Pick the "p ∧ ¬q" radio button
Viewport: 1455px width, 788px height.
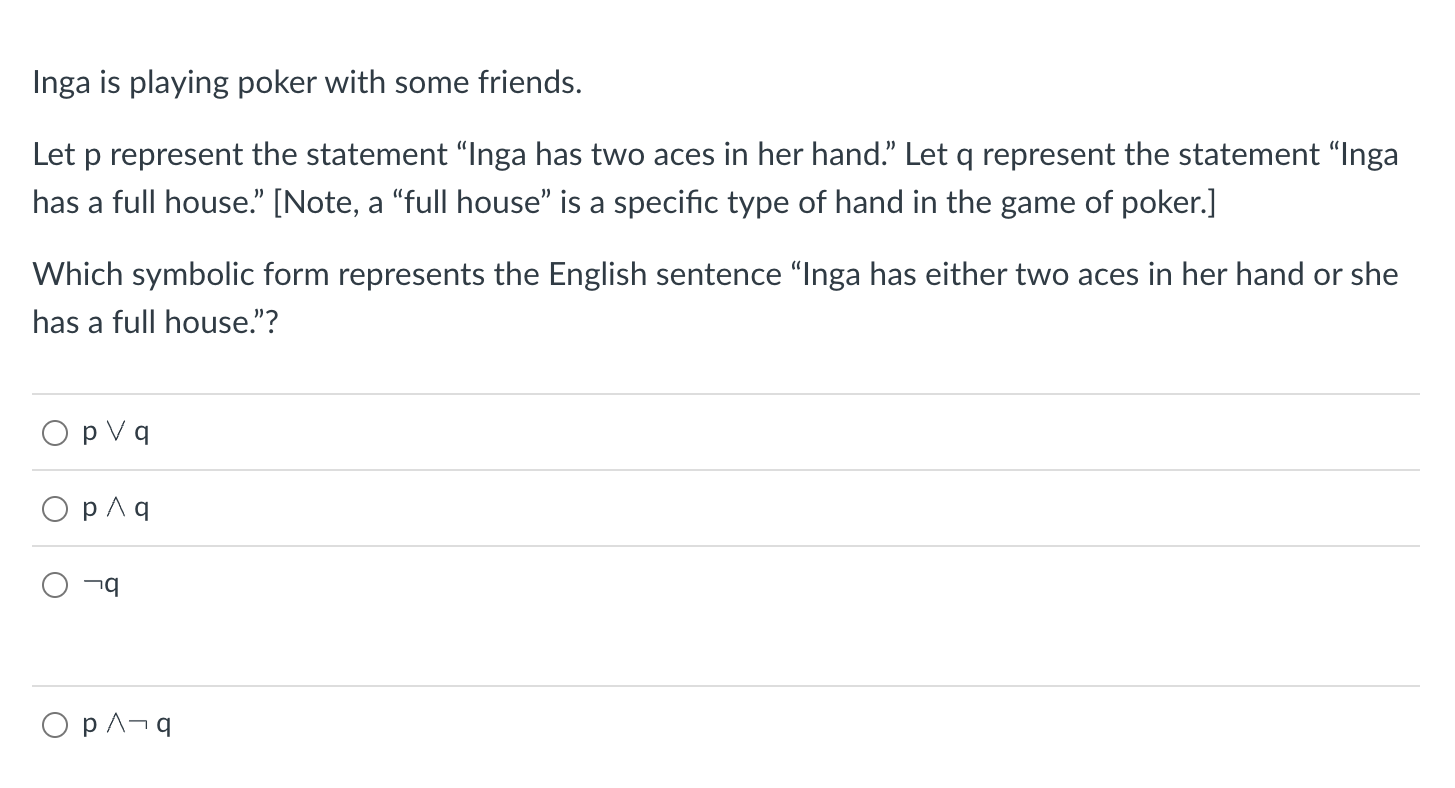coord(56,725)
